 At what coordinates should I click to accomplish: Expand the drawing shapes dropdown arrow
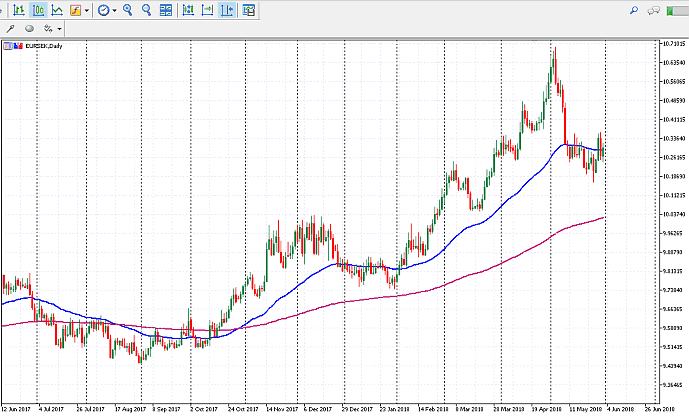pos(60,29)
